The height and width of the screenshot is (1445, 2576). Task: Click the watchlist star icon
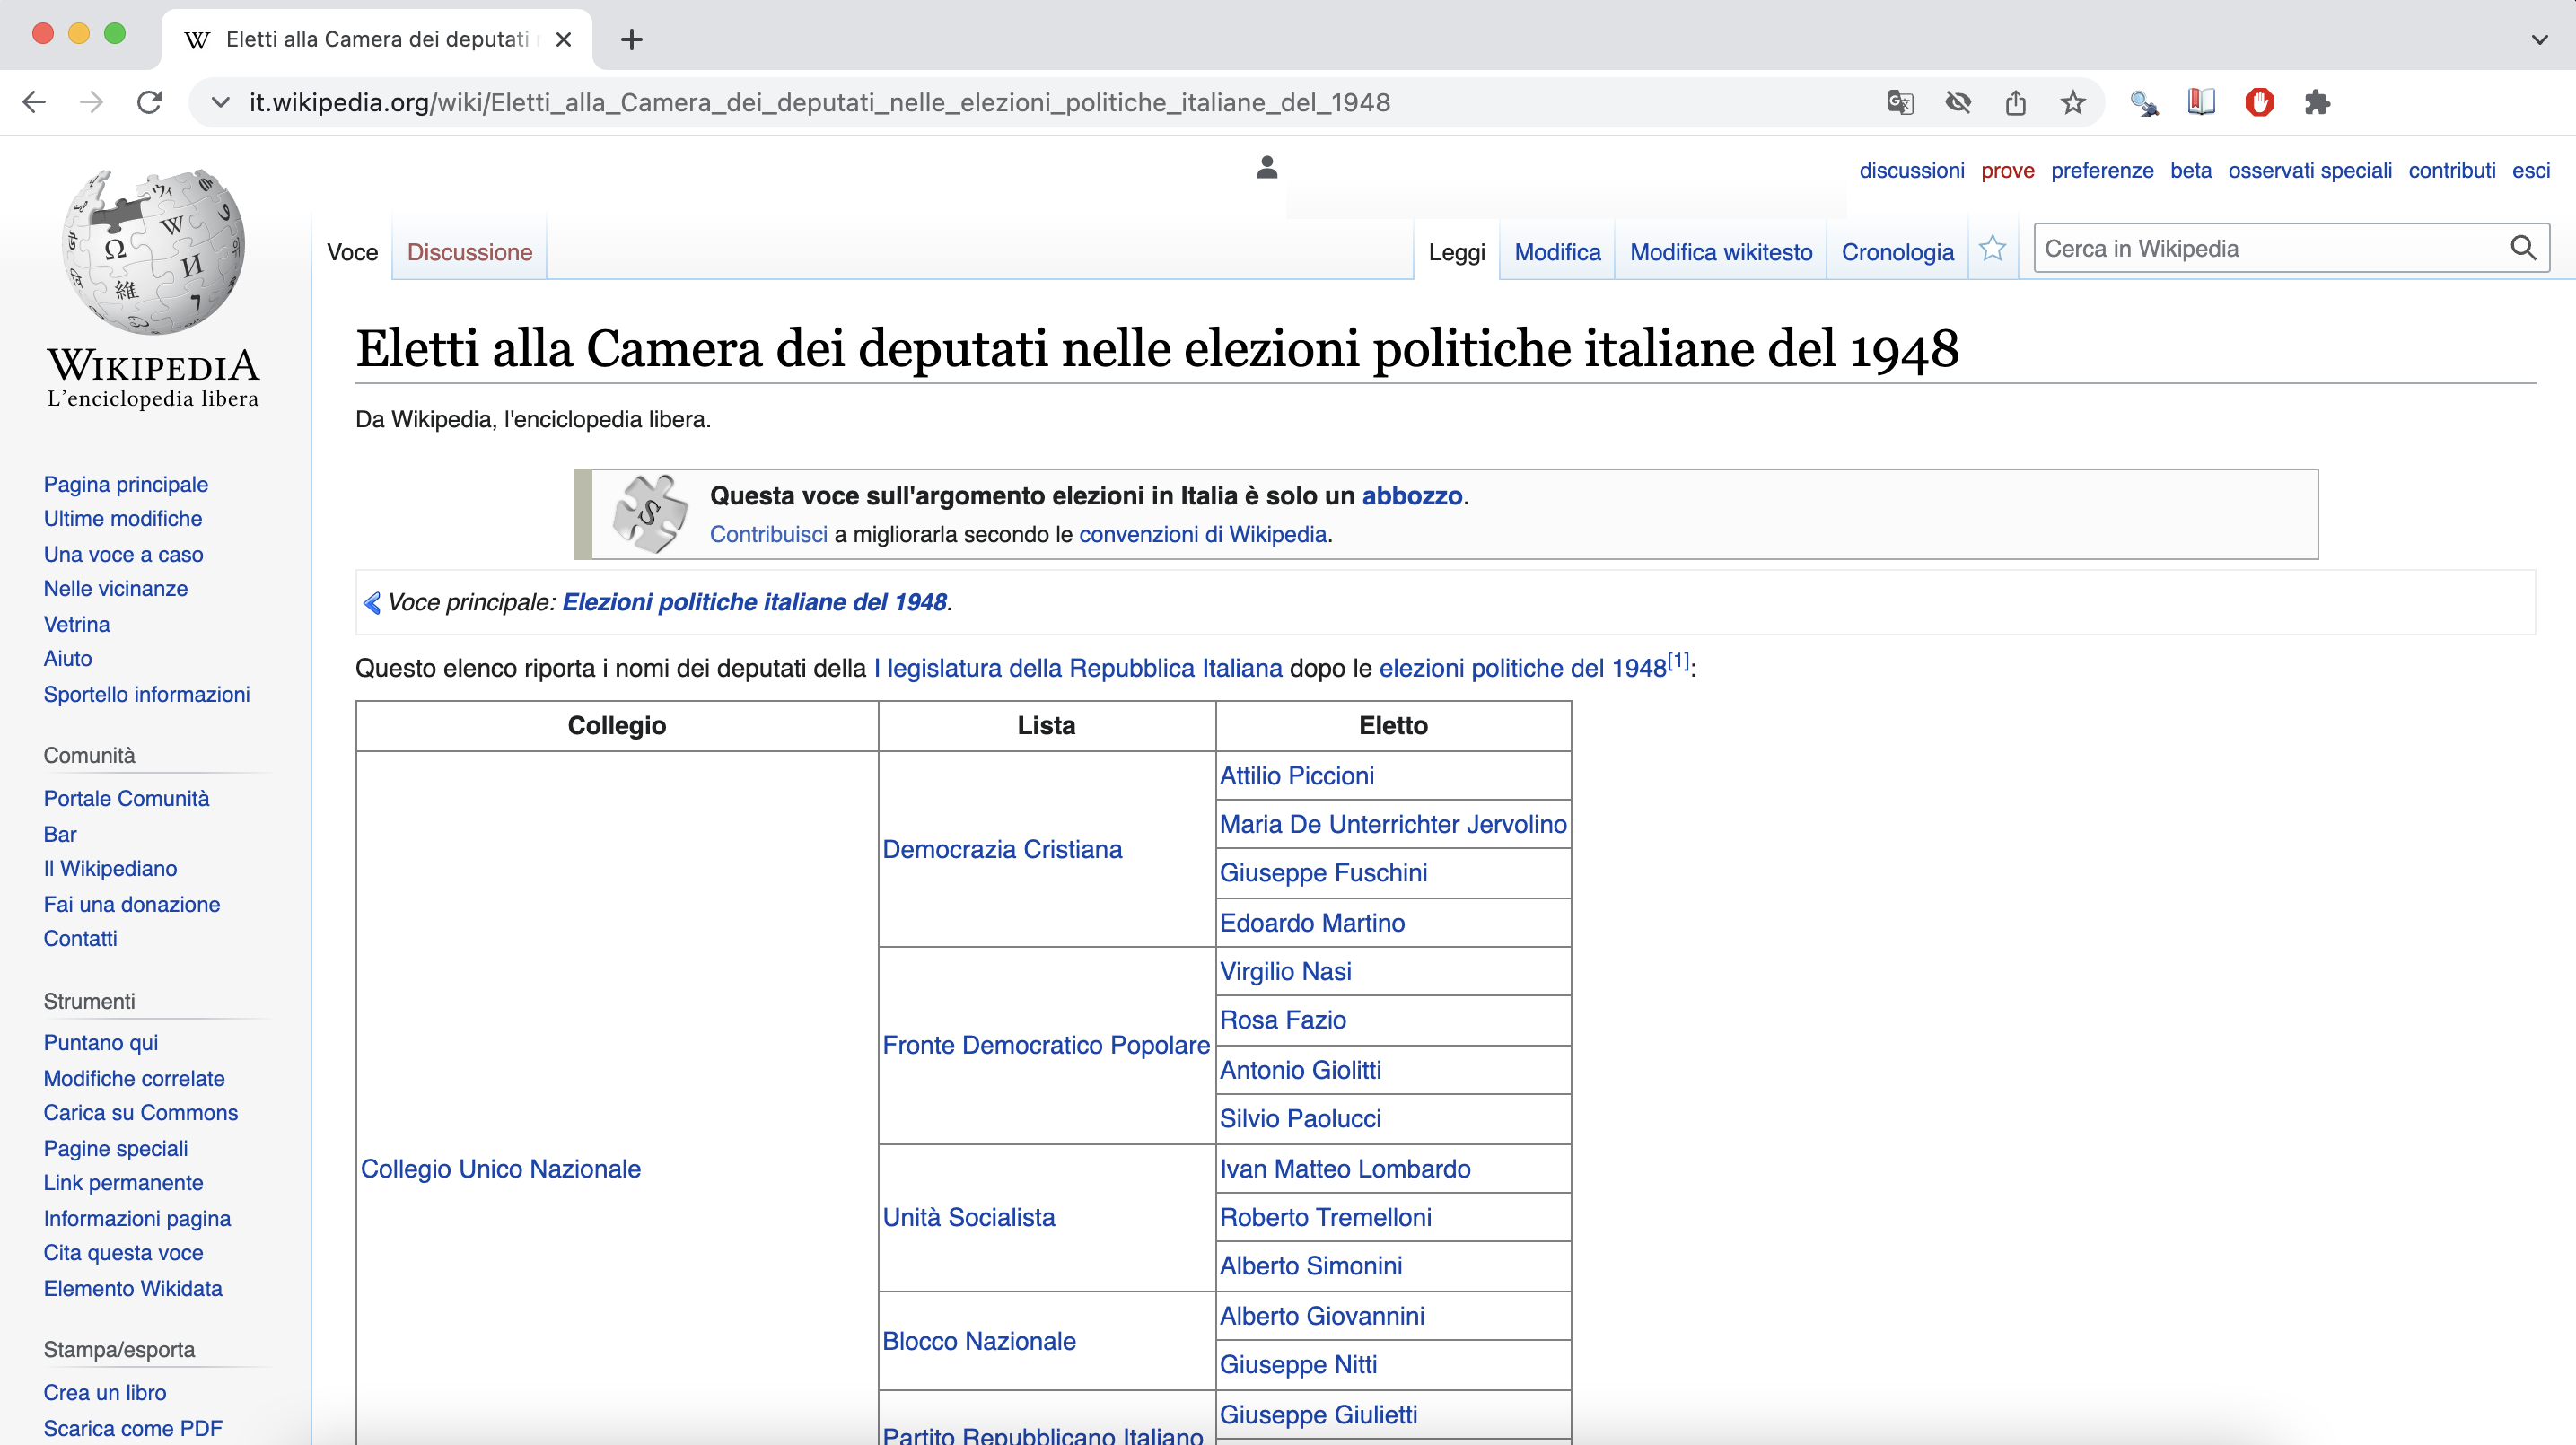click(x=1992, y=249)
